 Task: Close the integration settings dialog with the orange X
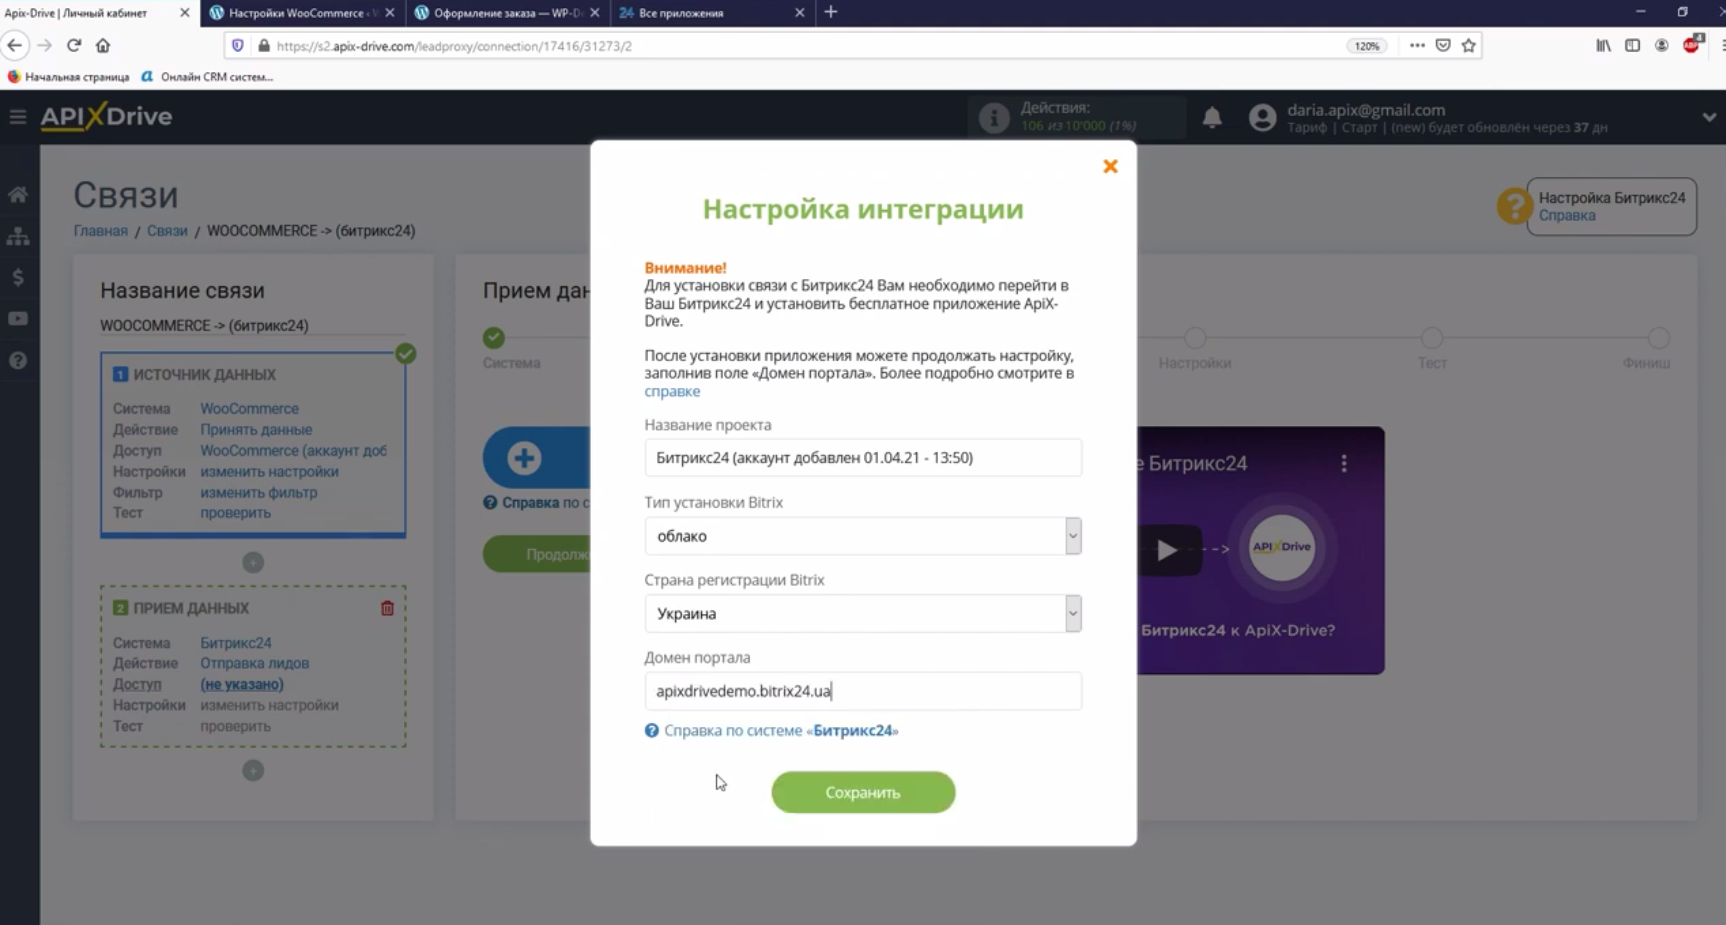click(x=1110, y=166)
